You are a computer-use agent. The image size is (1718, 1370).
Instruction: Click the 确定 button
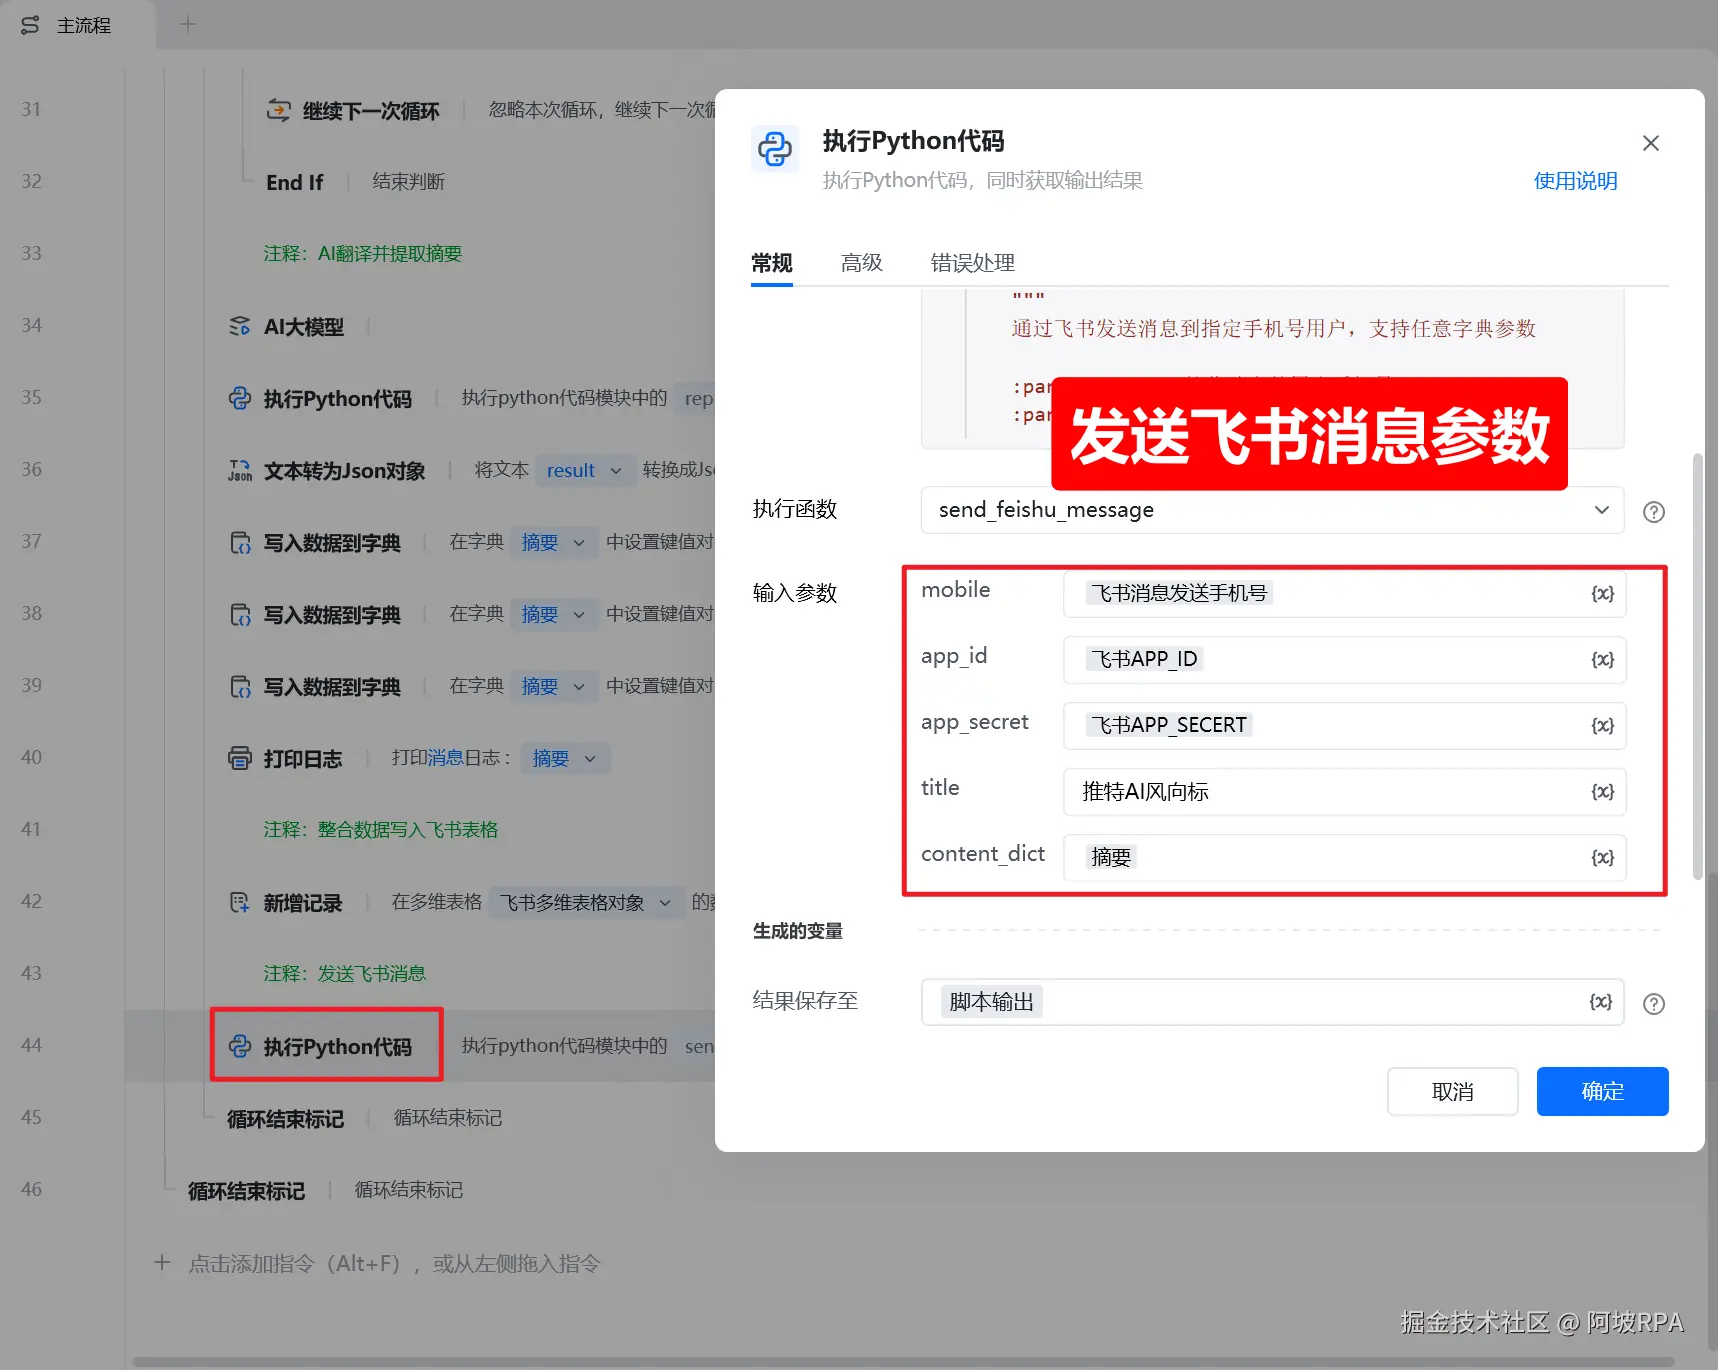1602,1091
